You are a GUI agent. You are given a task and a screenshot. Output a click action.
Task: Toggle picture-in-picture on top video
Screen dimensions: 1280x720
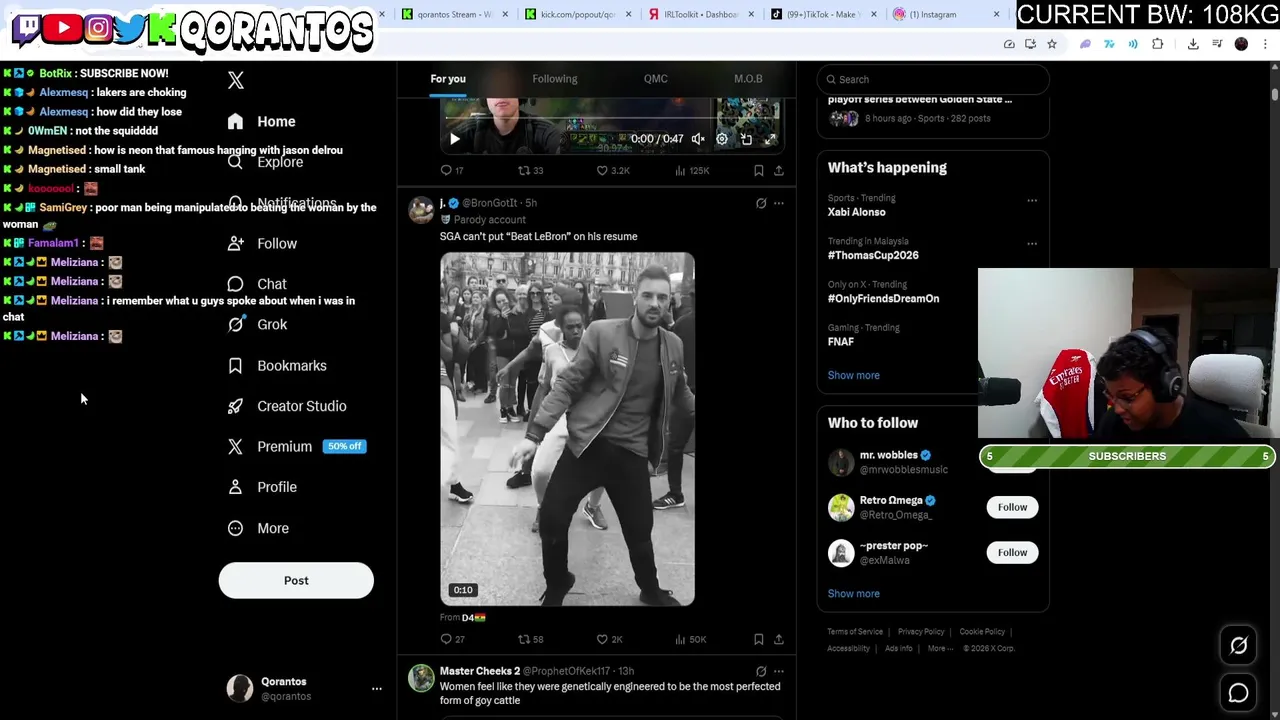click(746, 140)
